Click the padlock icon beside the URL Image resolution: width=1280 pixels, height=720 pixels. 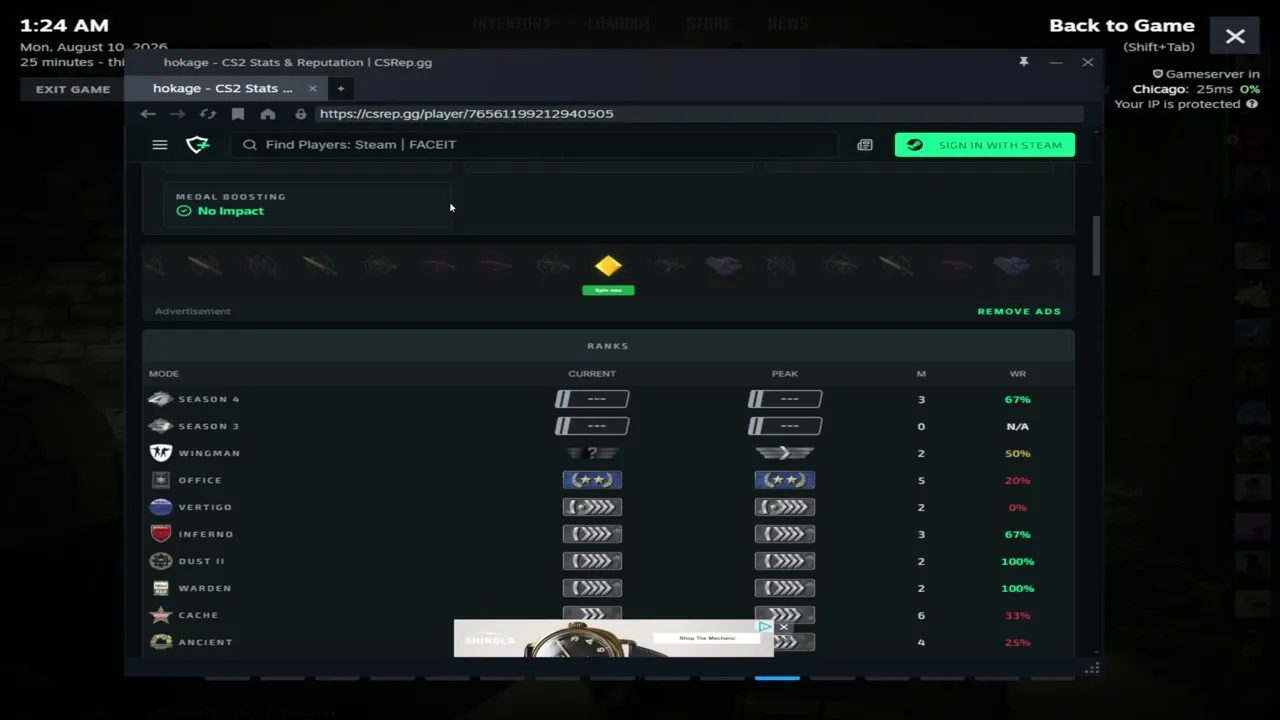click(x=300, y=114)
